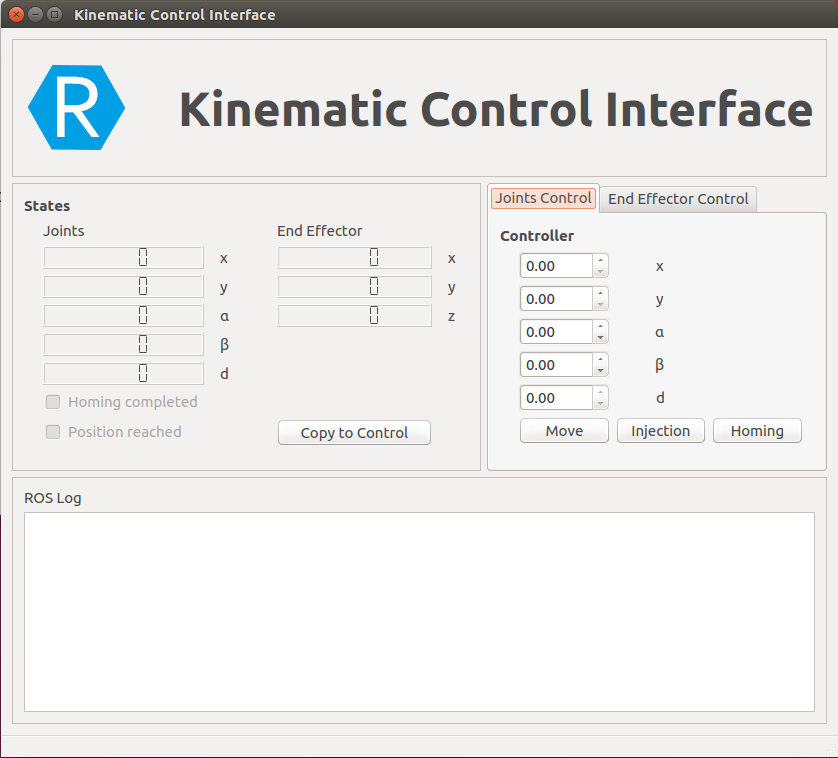Click the Move button
Image resolution: width=838 pixels, height=758 pixels.
coord(564,431)
